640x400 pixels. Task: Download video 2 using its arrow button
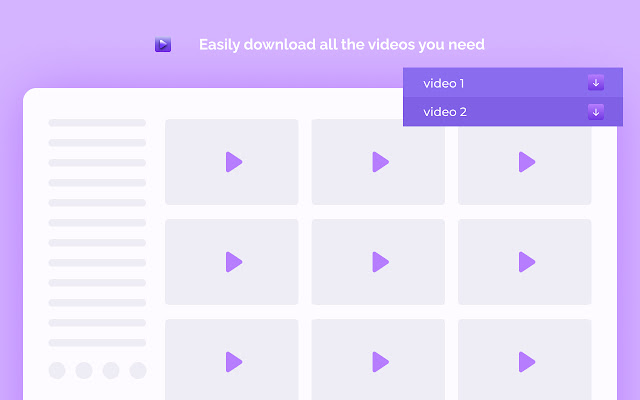[x=596, y=112]
